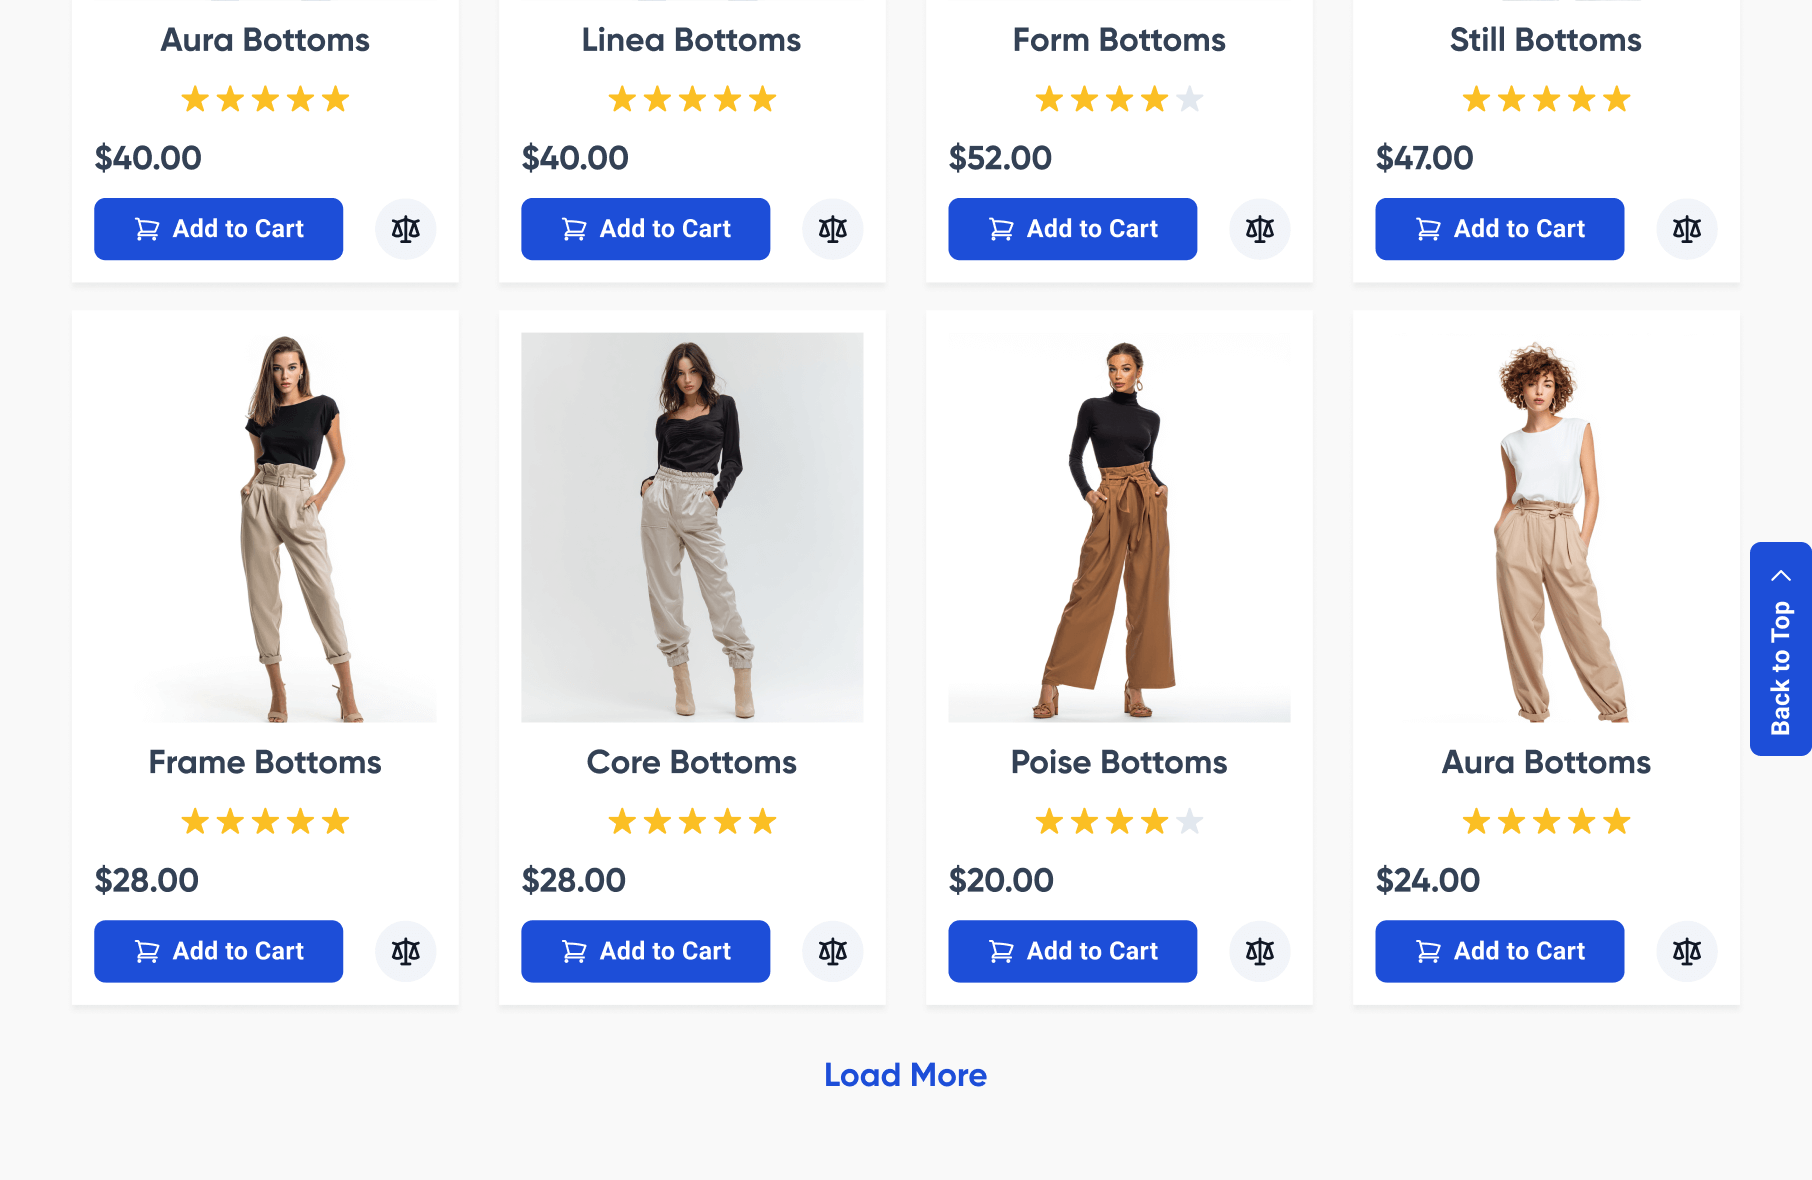Click the Poise Bottoms star rating
Screen dimensions: 1812x1180
[1119, 822]
